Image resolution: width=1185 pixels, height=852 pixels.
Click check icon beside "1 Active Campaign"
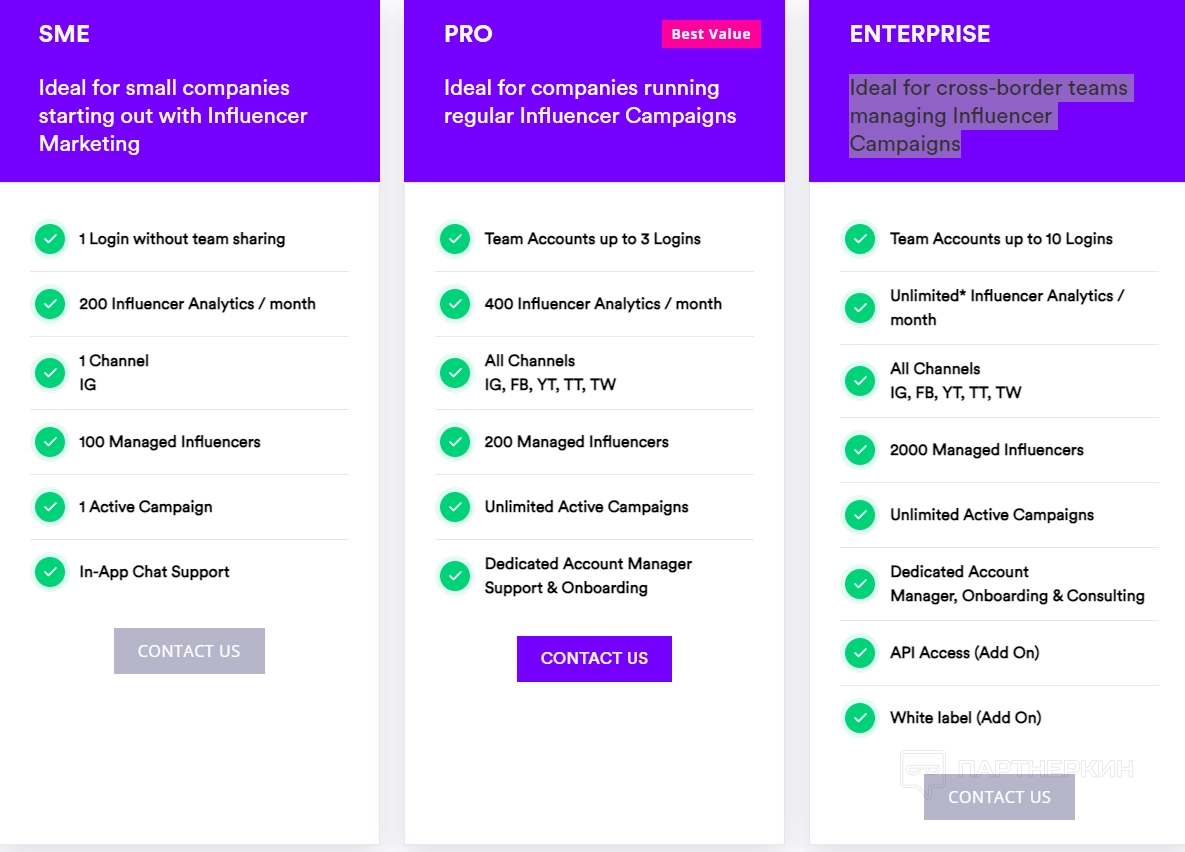pyautogui.click(x=50, y=507)
